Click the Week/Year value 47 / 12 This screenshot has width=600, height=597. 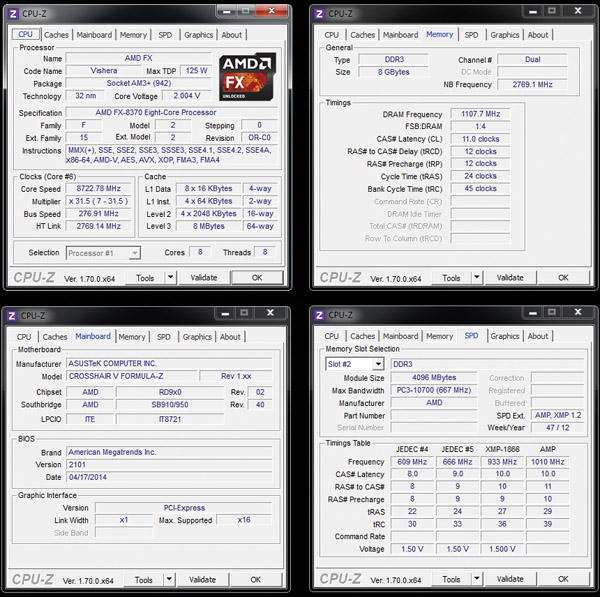coord(558,427)
